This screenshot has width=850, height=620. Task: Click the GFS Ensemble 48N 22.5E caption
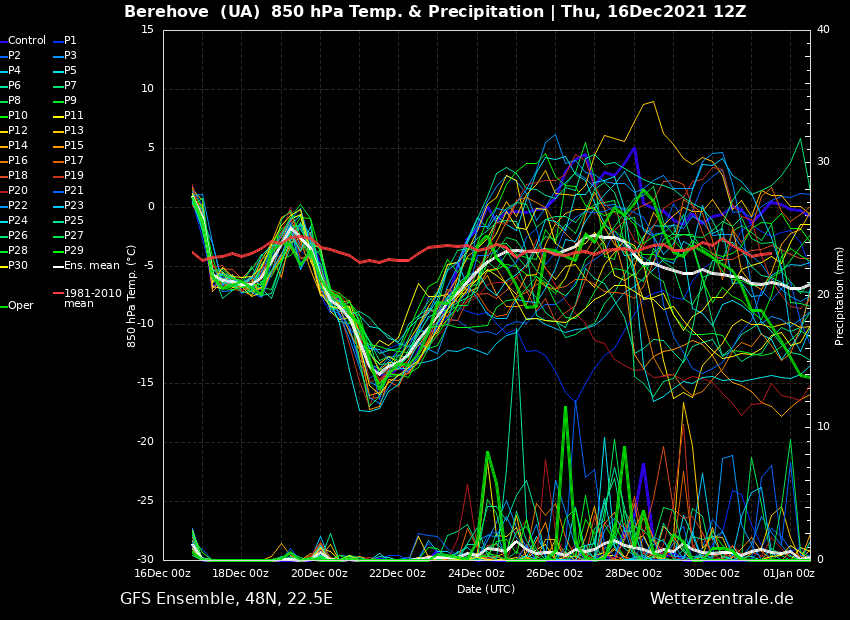pyautogui.click(x=226, y=599)
